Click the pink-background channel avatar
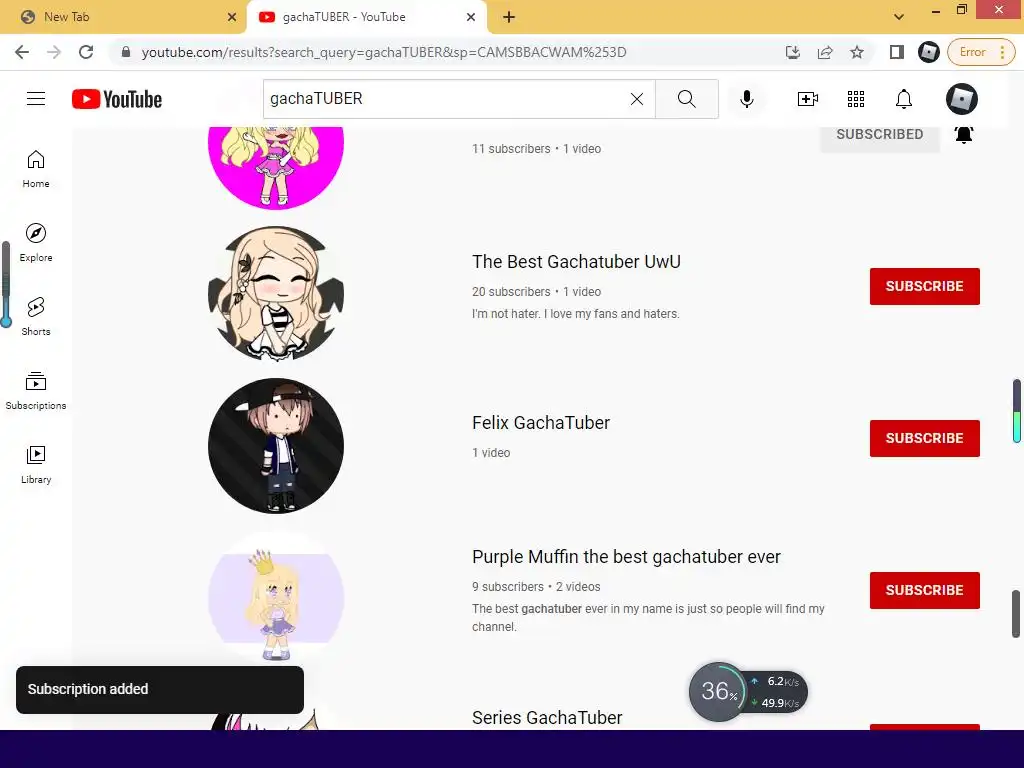 [276, 167]
